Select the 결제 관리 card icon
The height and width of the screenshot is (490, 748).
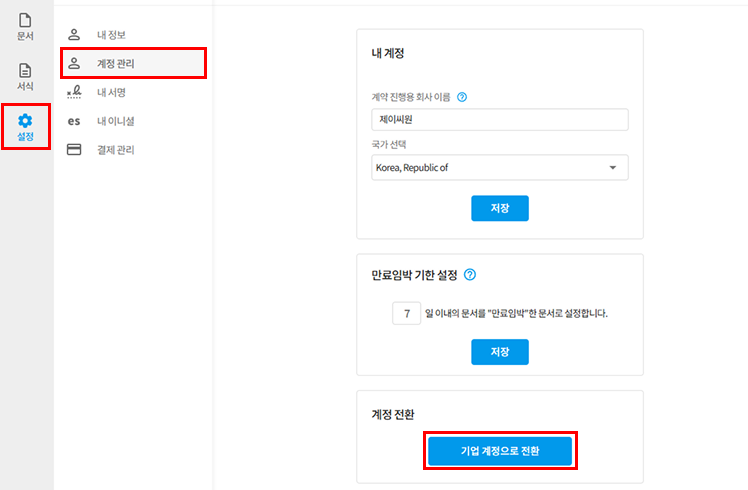click(x=73, y=150)
